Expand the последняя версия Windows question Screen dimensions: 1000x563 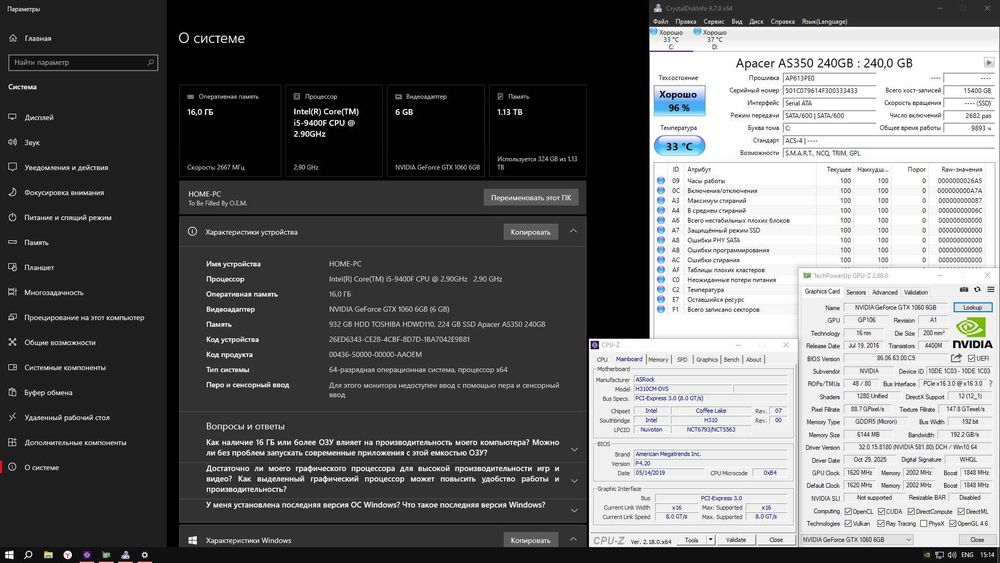574,509
